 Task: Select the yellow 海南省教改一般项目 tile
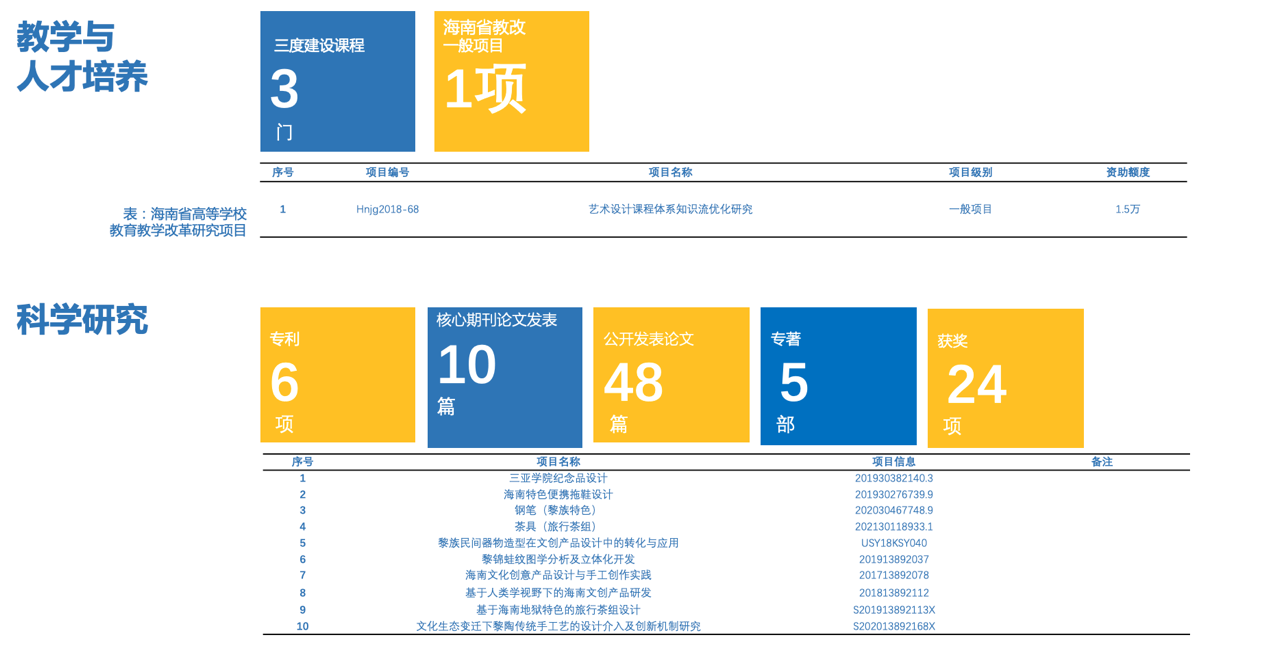(511, 81)
